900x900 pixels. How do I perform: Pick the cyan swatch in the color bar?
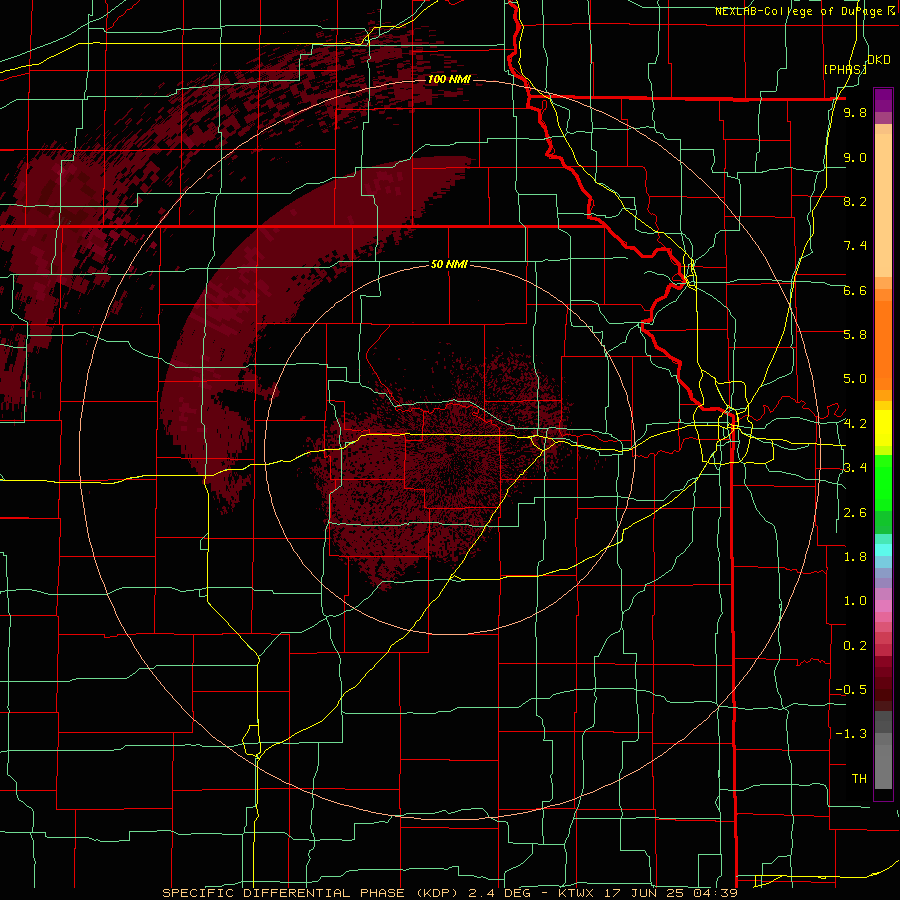coord(883,550)
